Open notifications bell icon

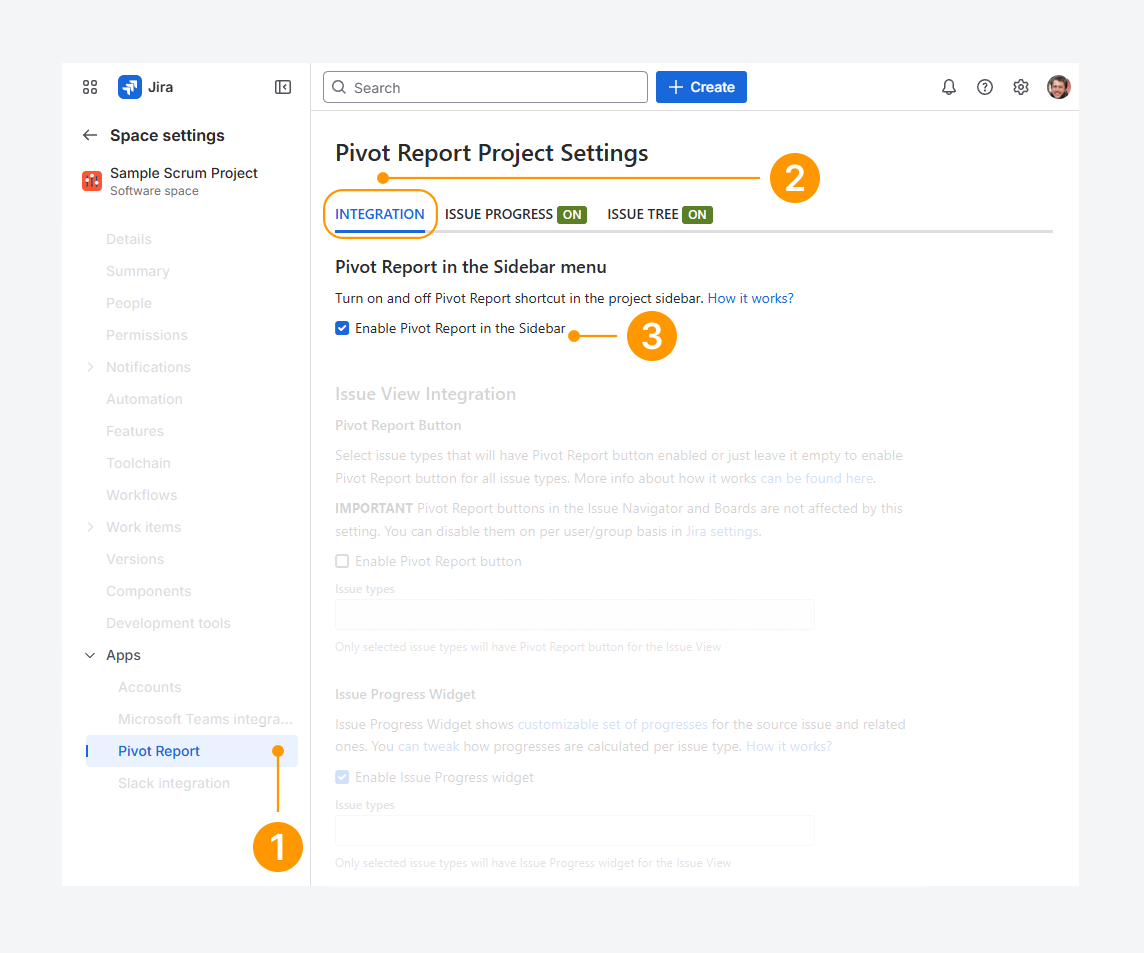[948, 88]
